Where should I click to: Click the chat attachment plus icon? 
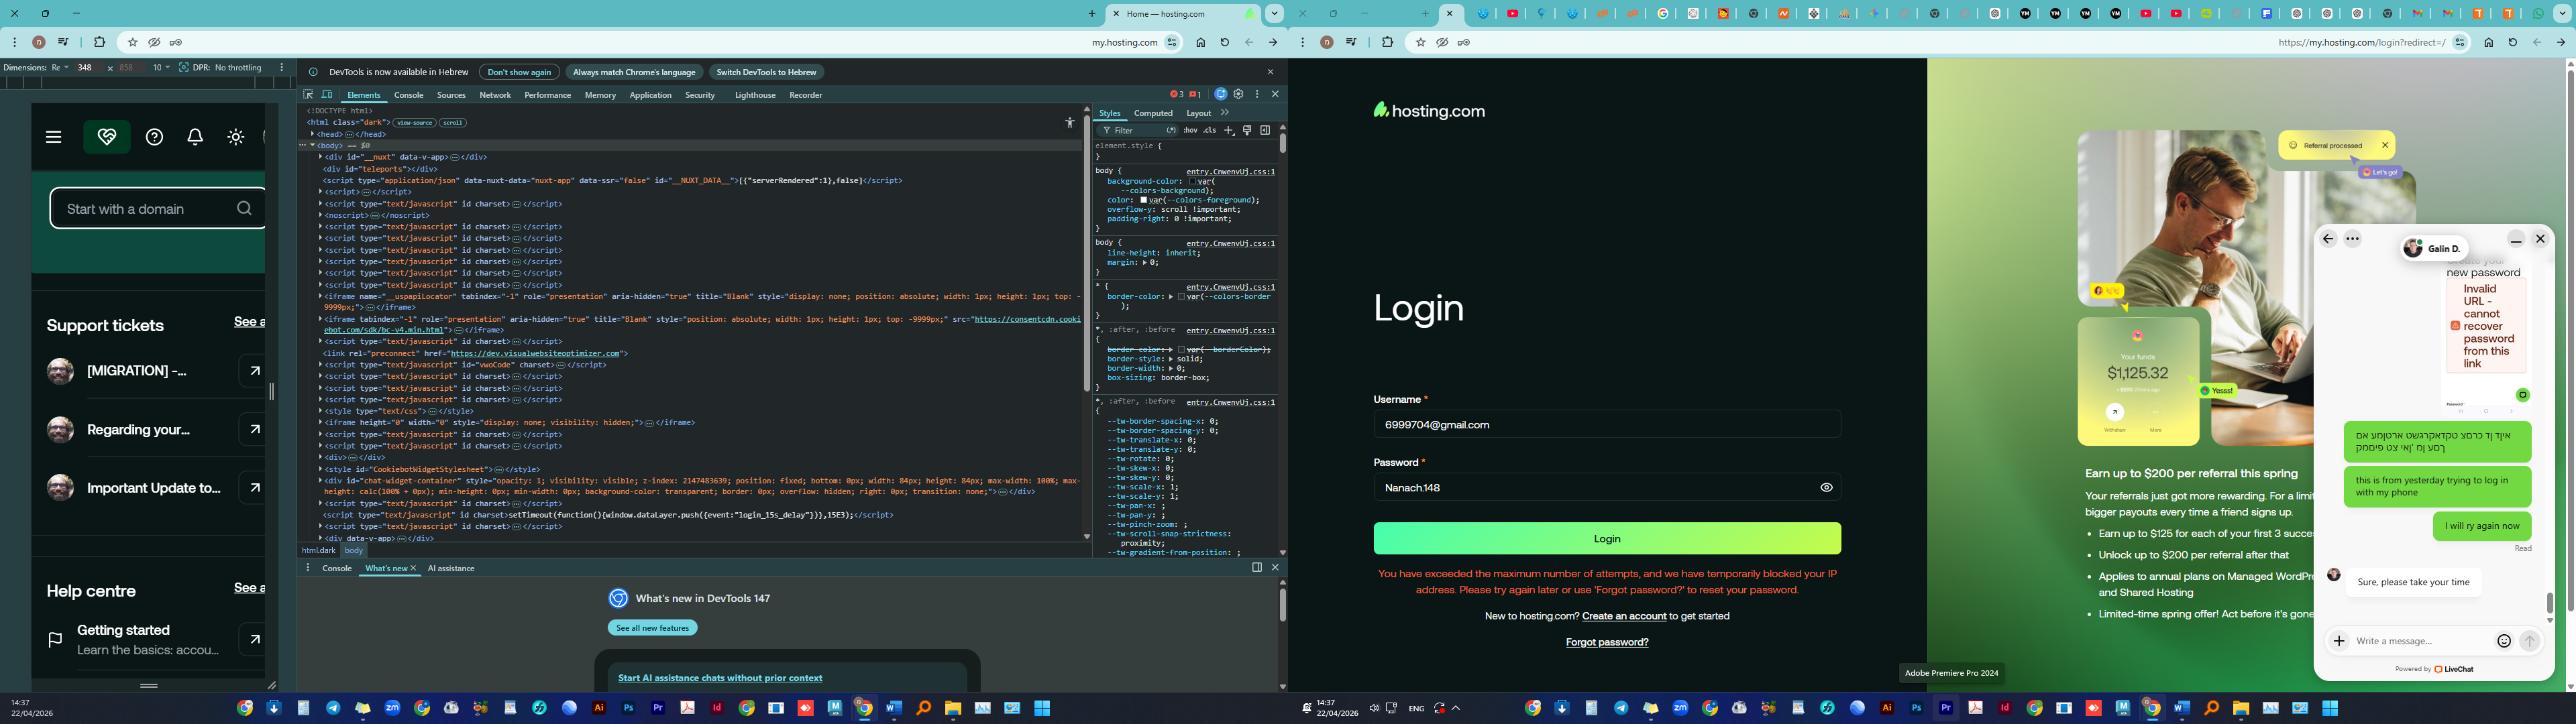2339,641
